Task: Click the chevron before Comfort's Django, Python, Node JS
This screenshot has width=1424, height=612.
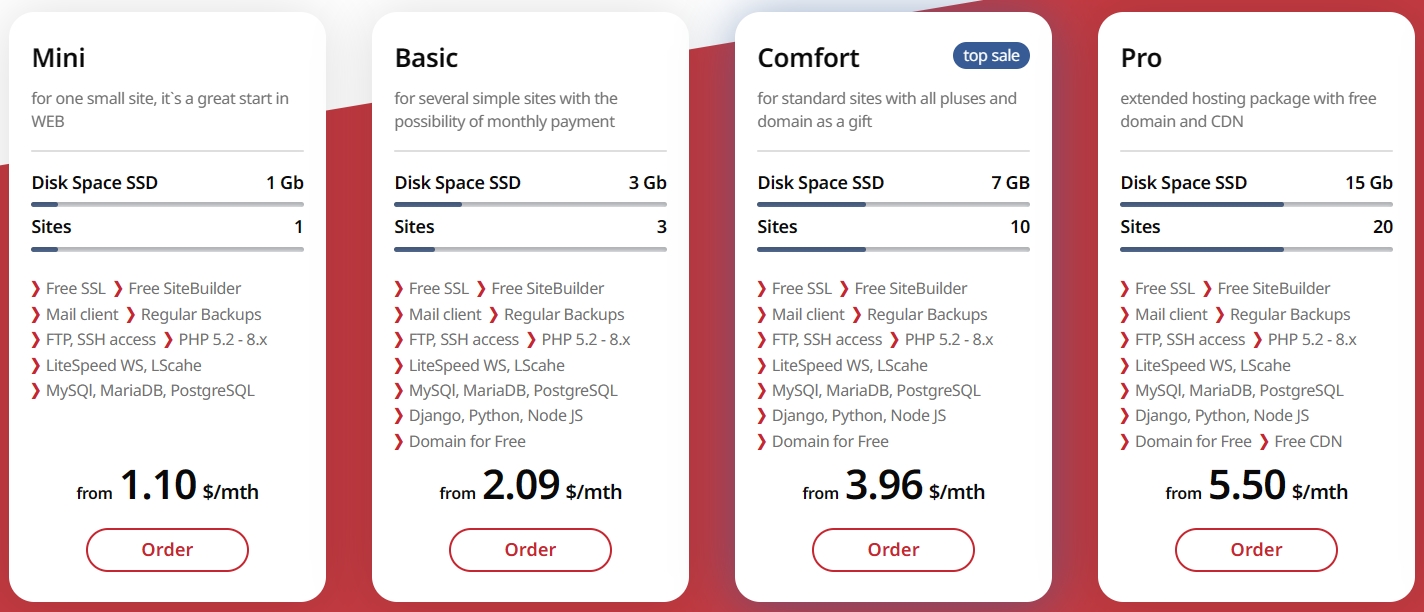Action: tap(762, 416)
